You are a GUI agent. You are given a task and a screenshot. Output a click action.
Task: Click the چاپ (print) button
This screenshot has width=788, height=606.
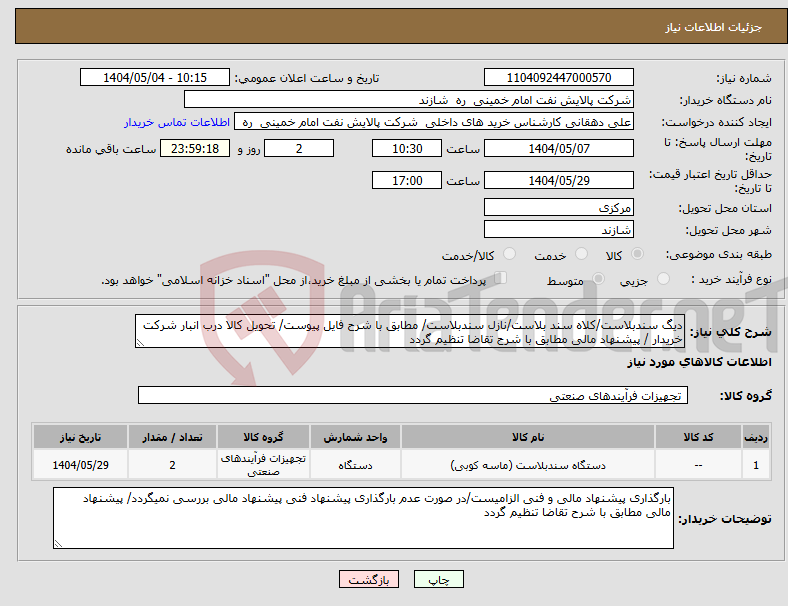438,579
